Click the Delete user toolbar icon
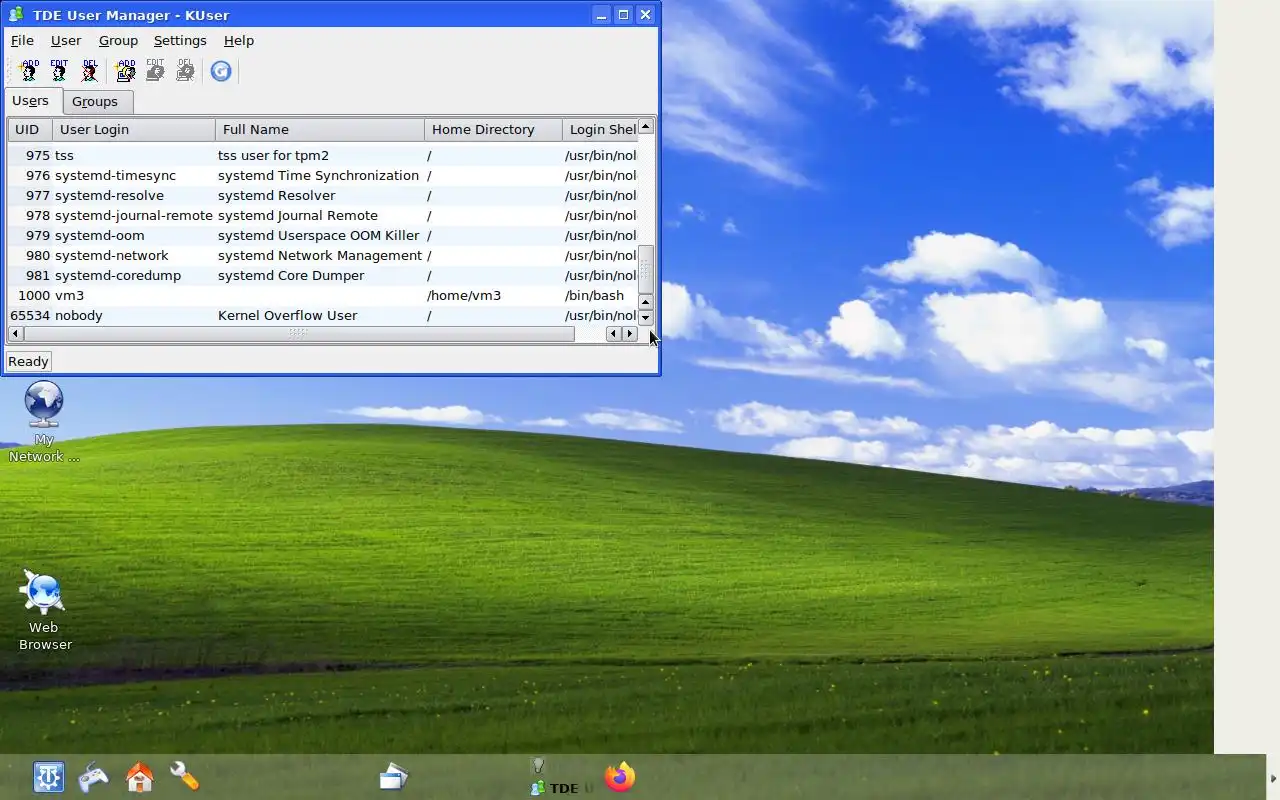1280x800 pixels. click(90, 71)
